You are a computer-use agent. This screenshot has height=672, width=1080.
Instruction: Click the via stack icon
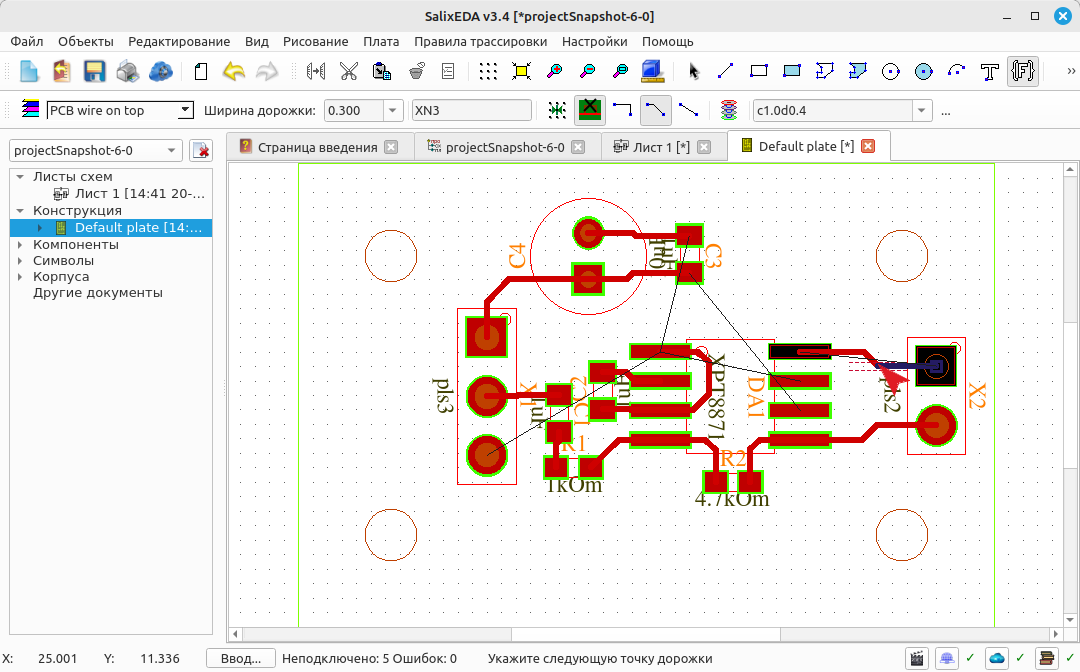pos(729,110)
